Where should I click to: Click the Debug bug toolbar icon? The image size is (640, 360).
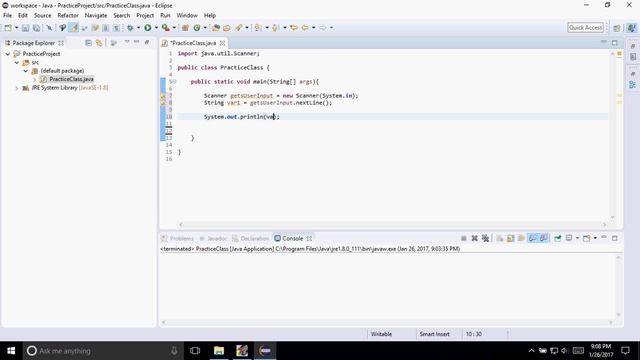point(130,28)
